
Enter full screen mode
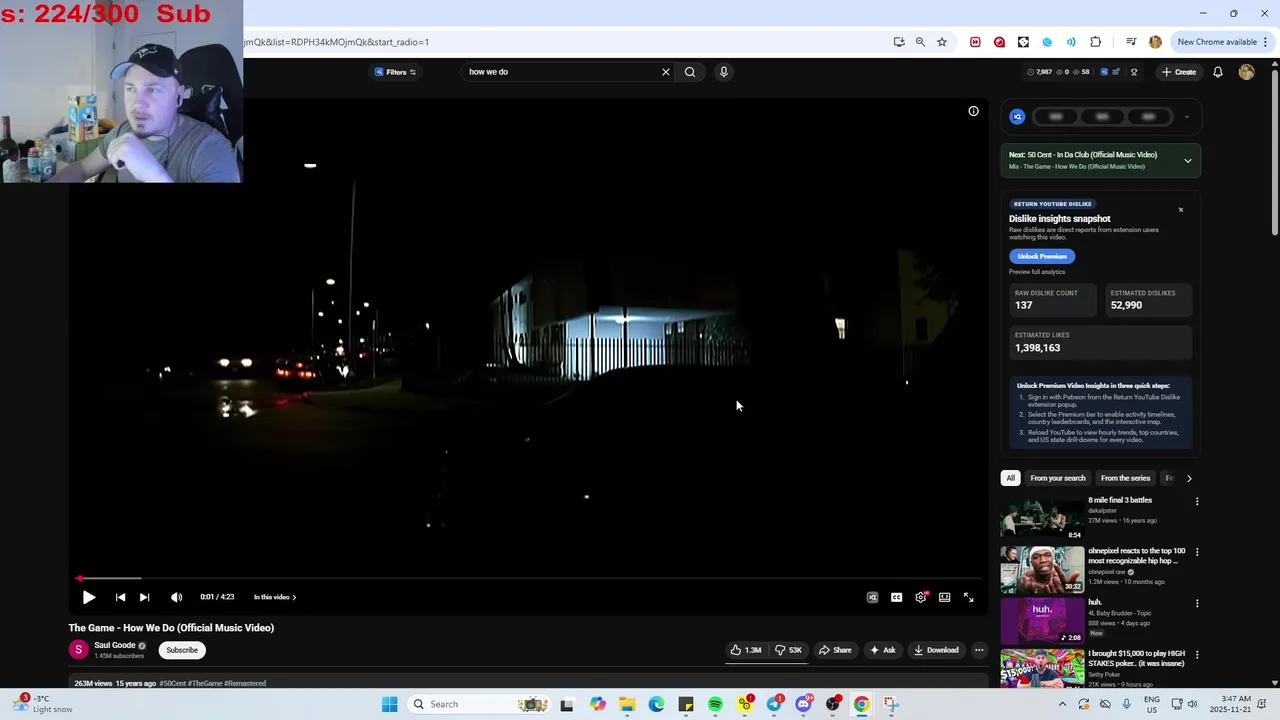point(968,597)
